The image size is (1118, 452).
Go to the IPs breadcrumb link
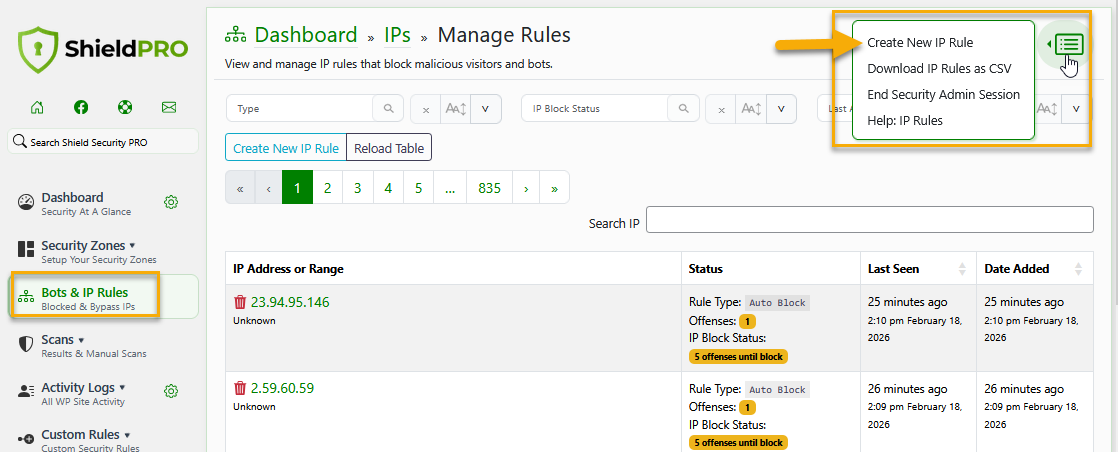[397, 35]
